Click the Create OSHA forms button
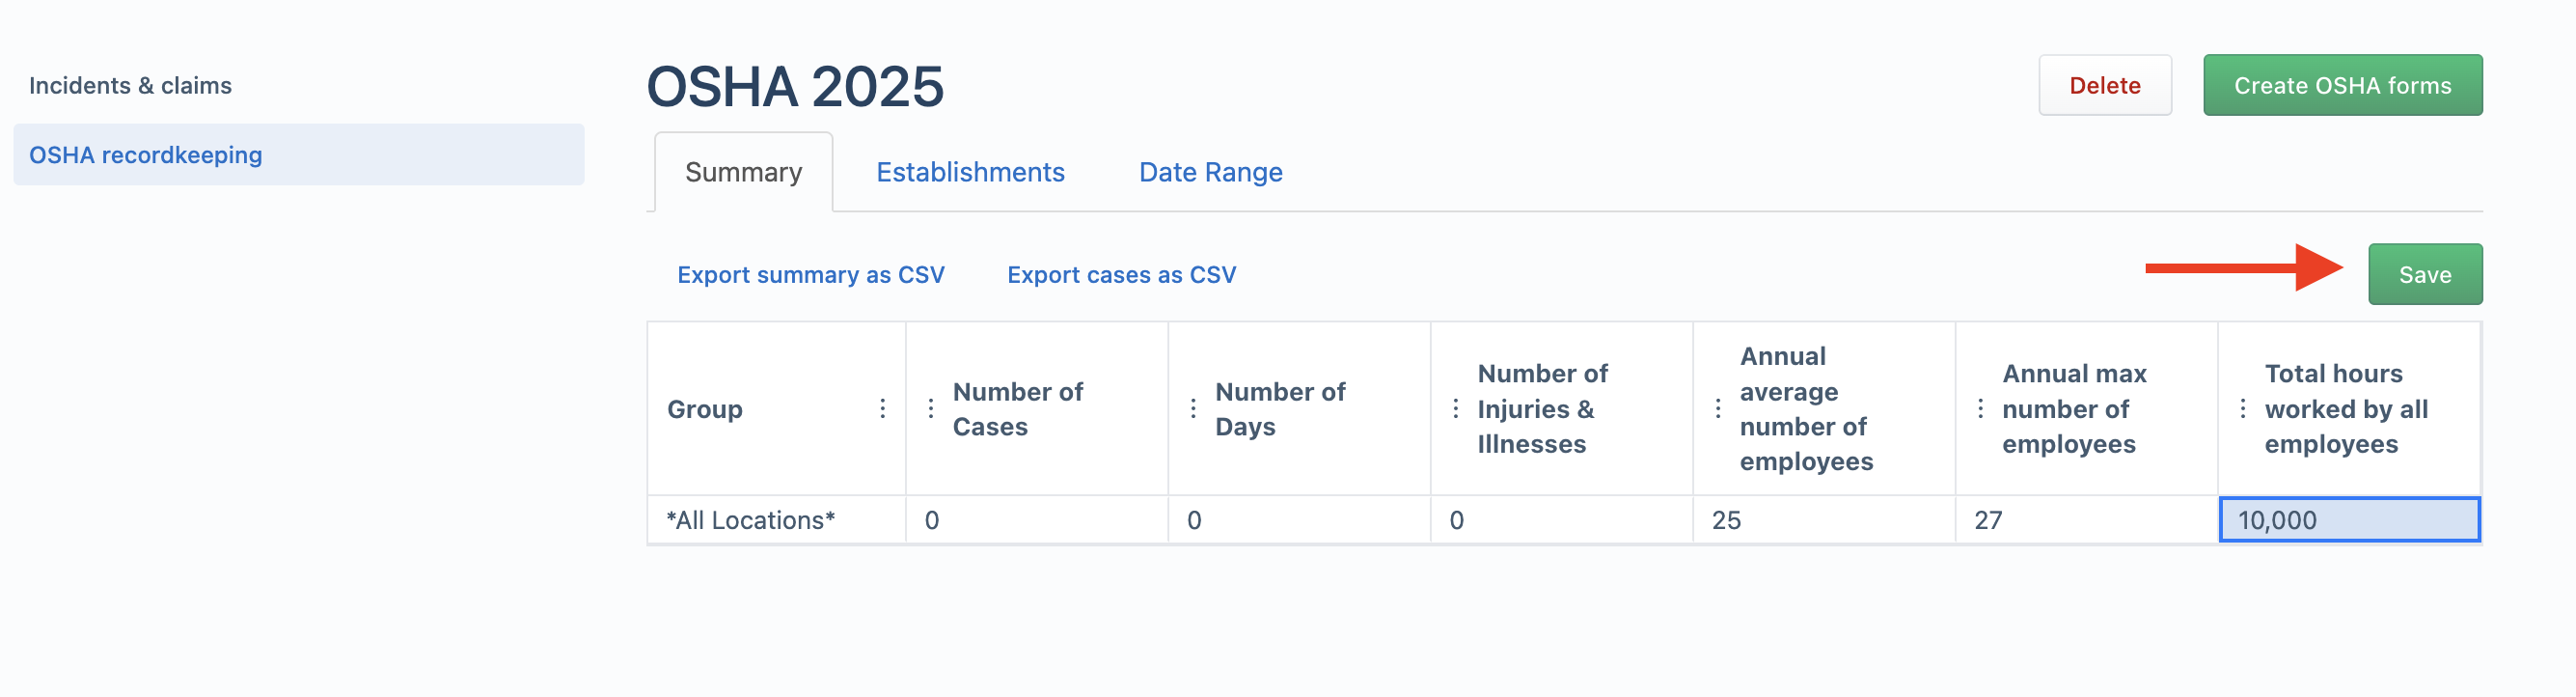The height and width of the screenshot is (697, 2576). click(2342, 85)
